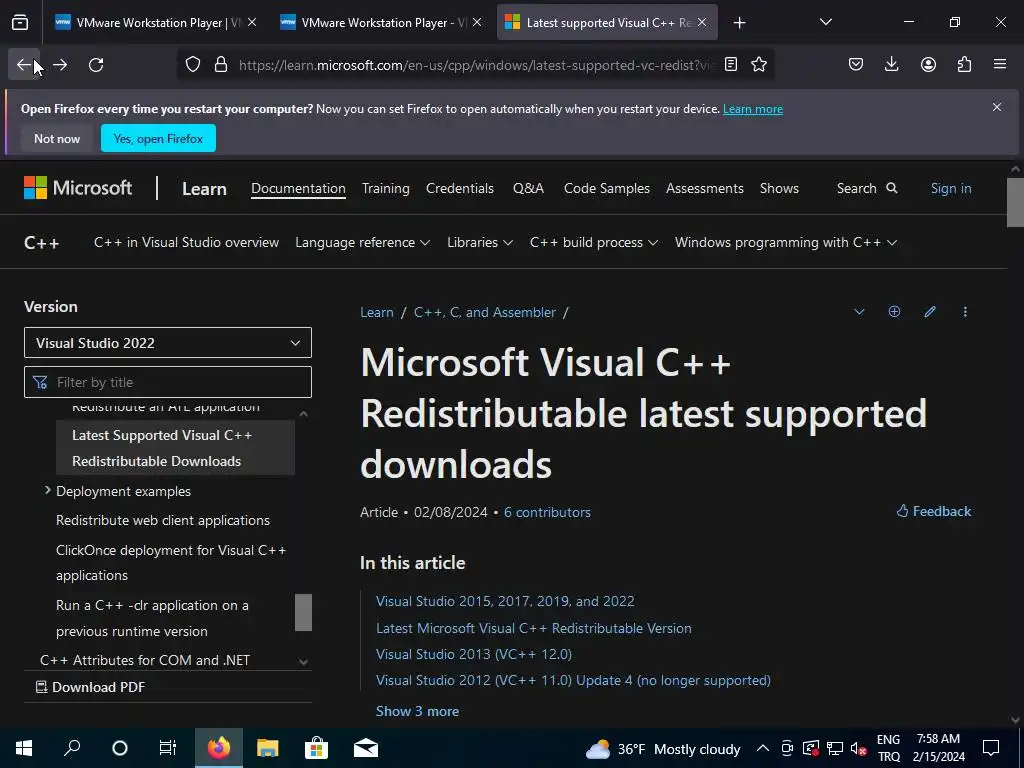Viewport: 1024px width, 768px height.
Task: Click the sidebar tree scrollbar thumb
Action: (303, 612)
